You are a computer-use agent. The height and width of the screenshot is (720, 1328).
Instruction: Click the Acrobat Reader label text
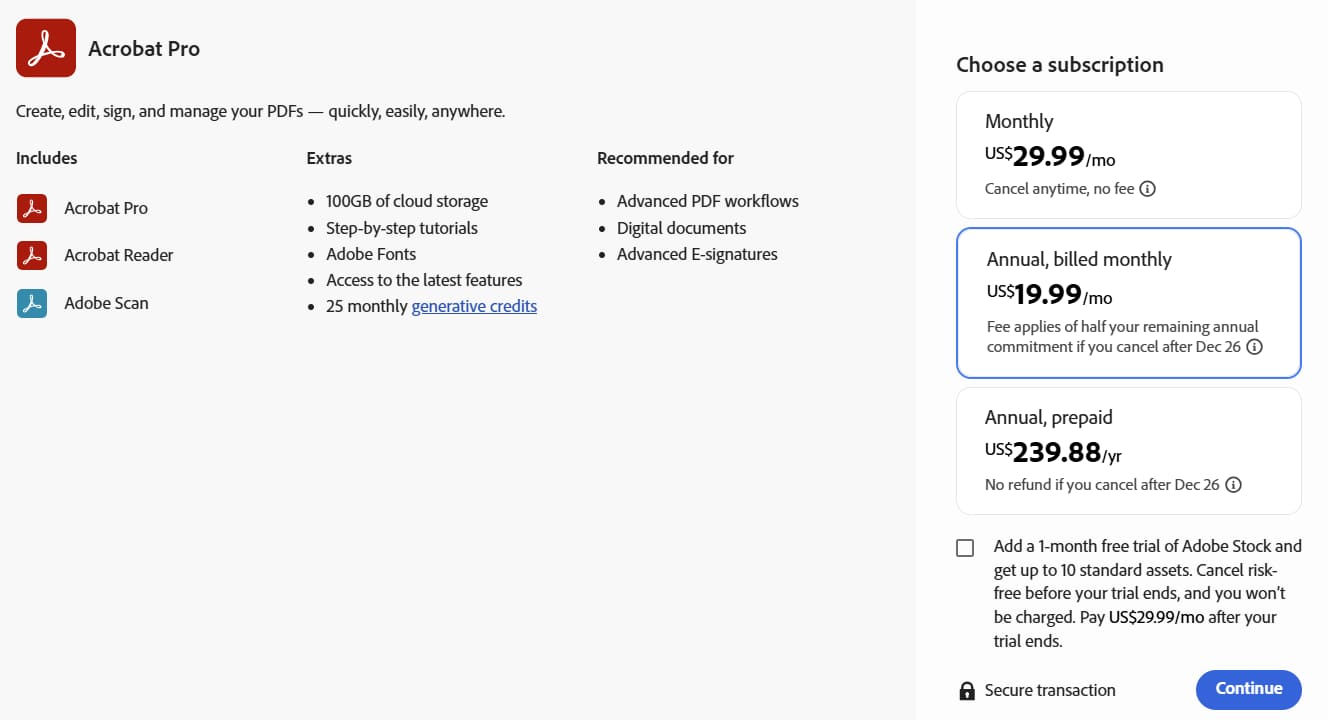[x=118, y=255]
